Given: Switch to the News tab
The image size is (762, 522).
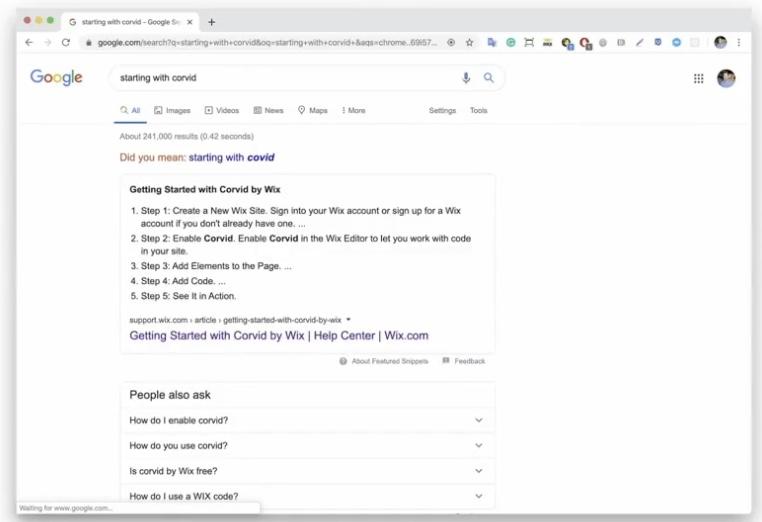Looking at the screenshot, I should (x=269, y=110).
